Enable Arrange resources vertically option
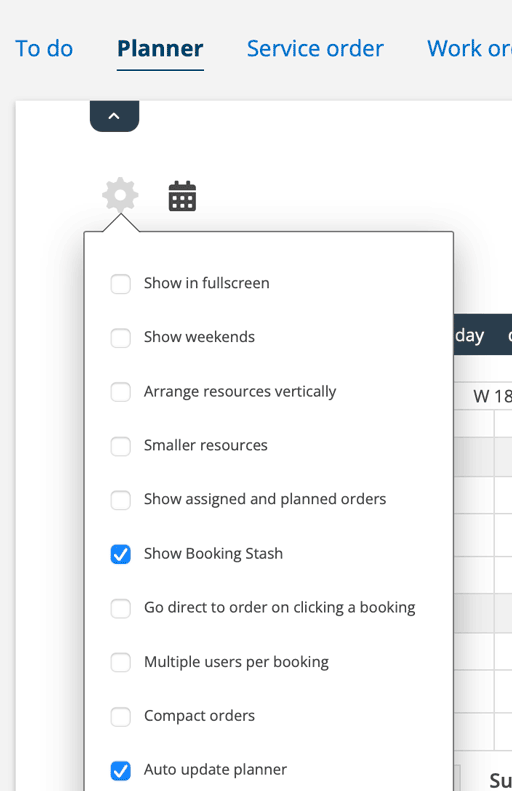This screenshot has width=512, height=791. click(121, 392)
